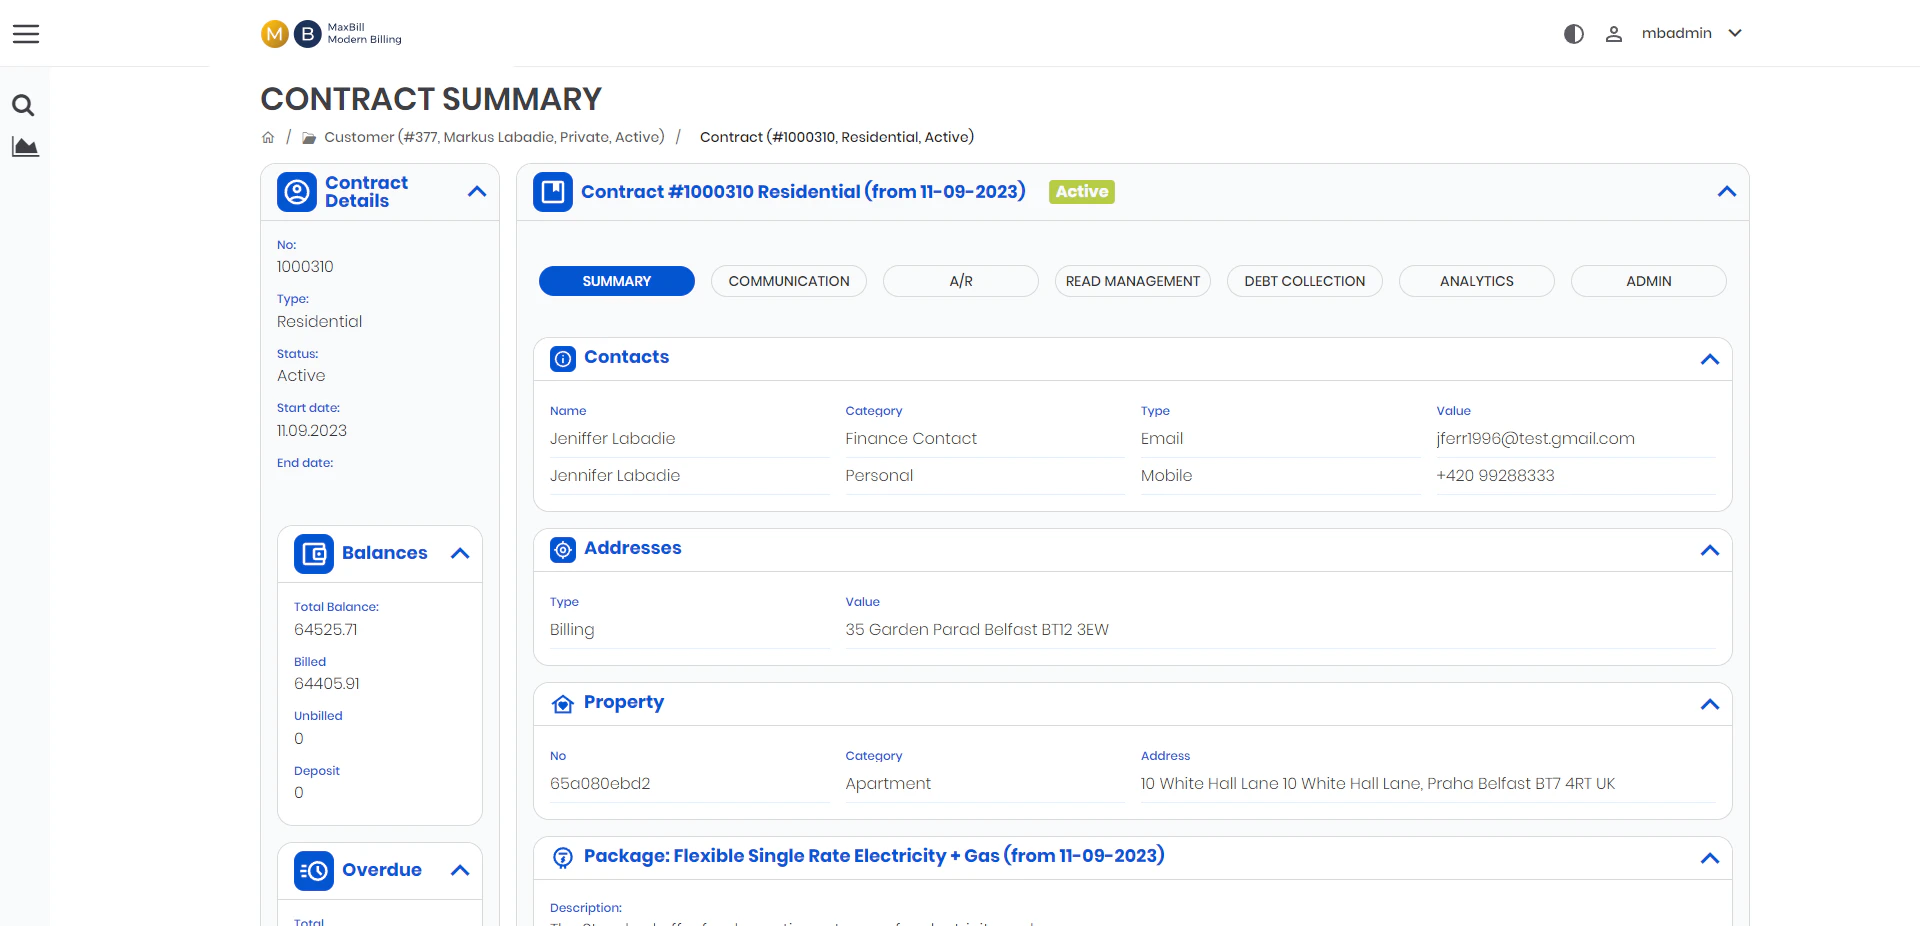The width and height of the screenshot is (1920, 926).
Task: Click the ADMIN tab button
Action: click(x=1648, y=281)
